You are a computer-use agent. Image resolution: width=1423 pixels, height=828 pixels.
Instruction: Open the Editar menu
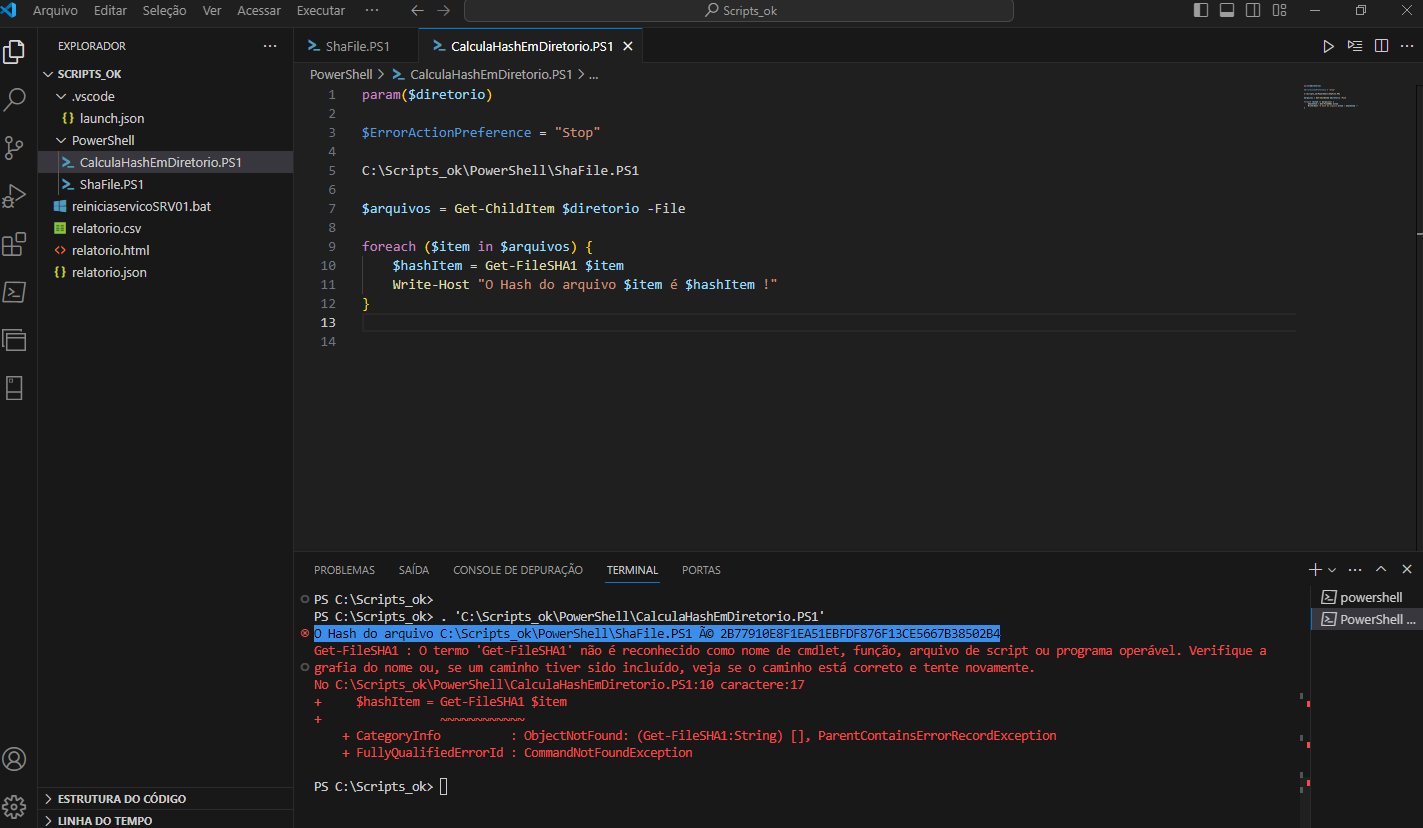pos(110,11)
